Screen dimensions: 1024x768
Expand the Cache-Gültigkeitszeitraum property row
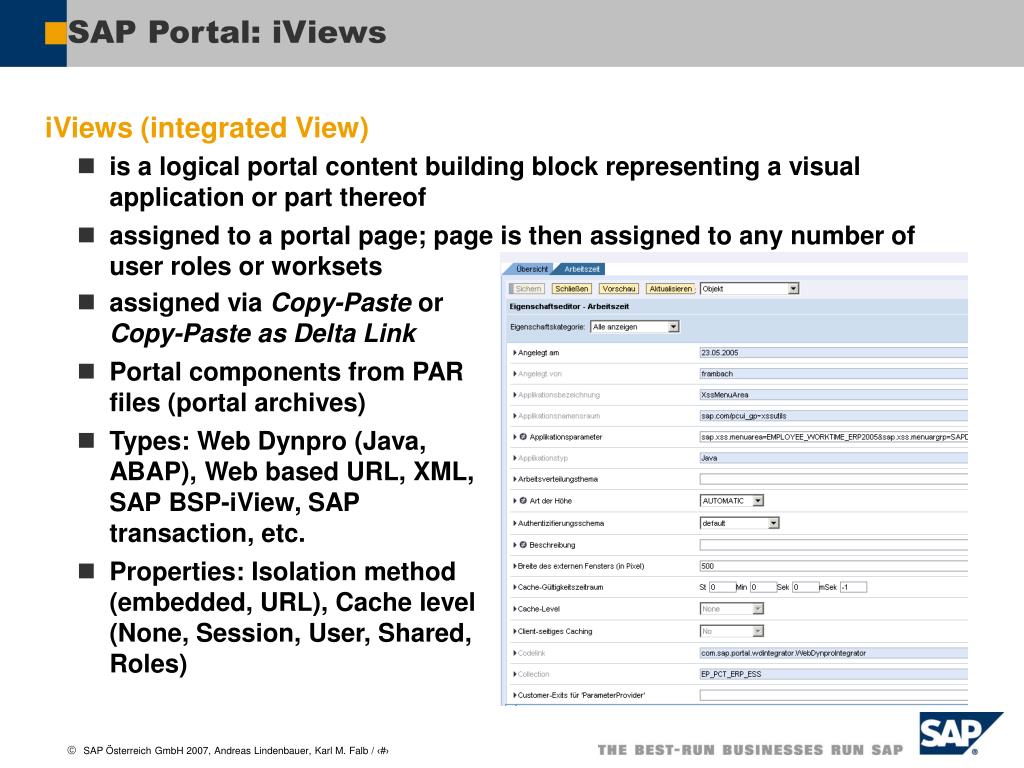click(515, 587)
